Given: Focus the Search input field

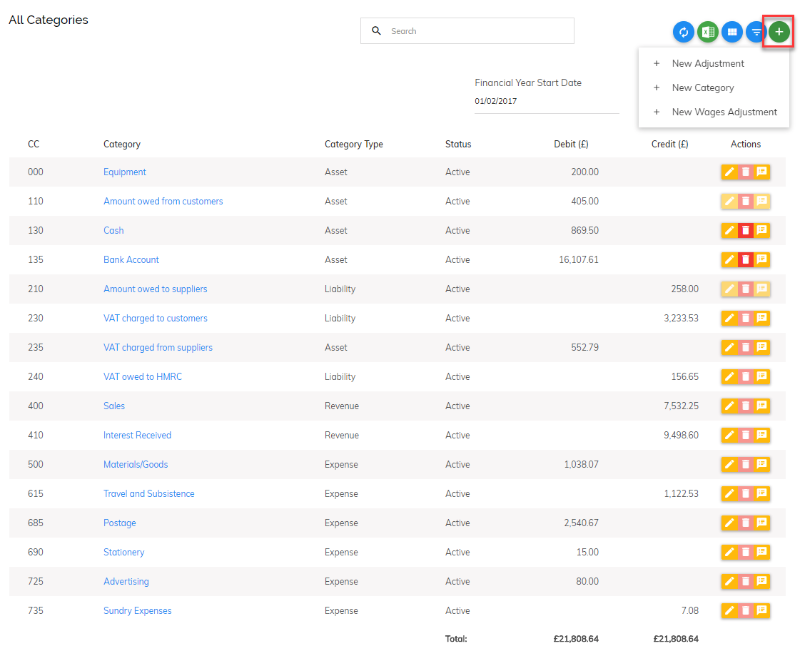Looking at the screenshot, I should pos(467,31).
